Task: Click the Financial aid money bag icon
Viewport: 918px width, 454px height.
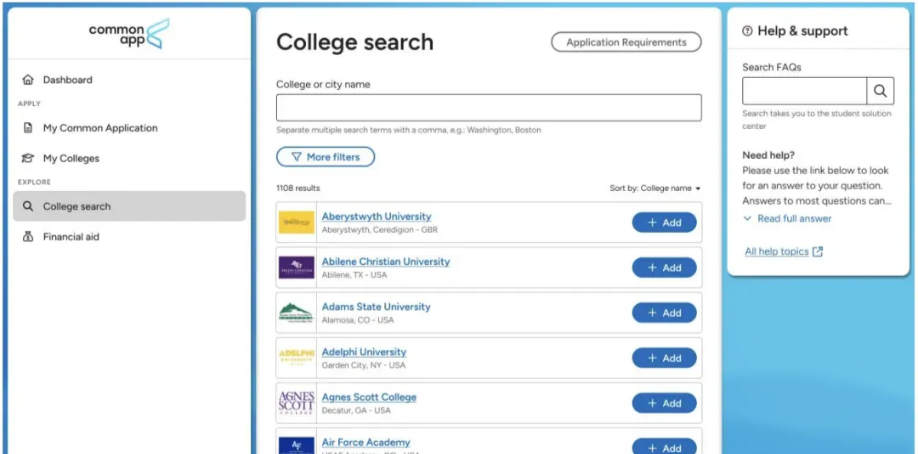Action: point(28,237)
